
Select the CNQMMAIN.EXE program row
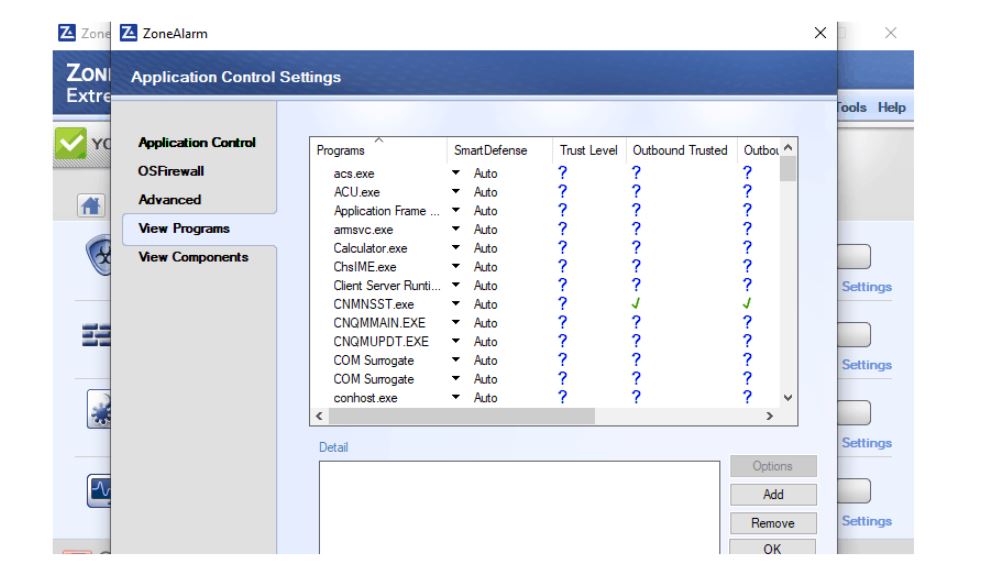tap(545, 323)
